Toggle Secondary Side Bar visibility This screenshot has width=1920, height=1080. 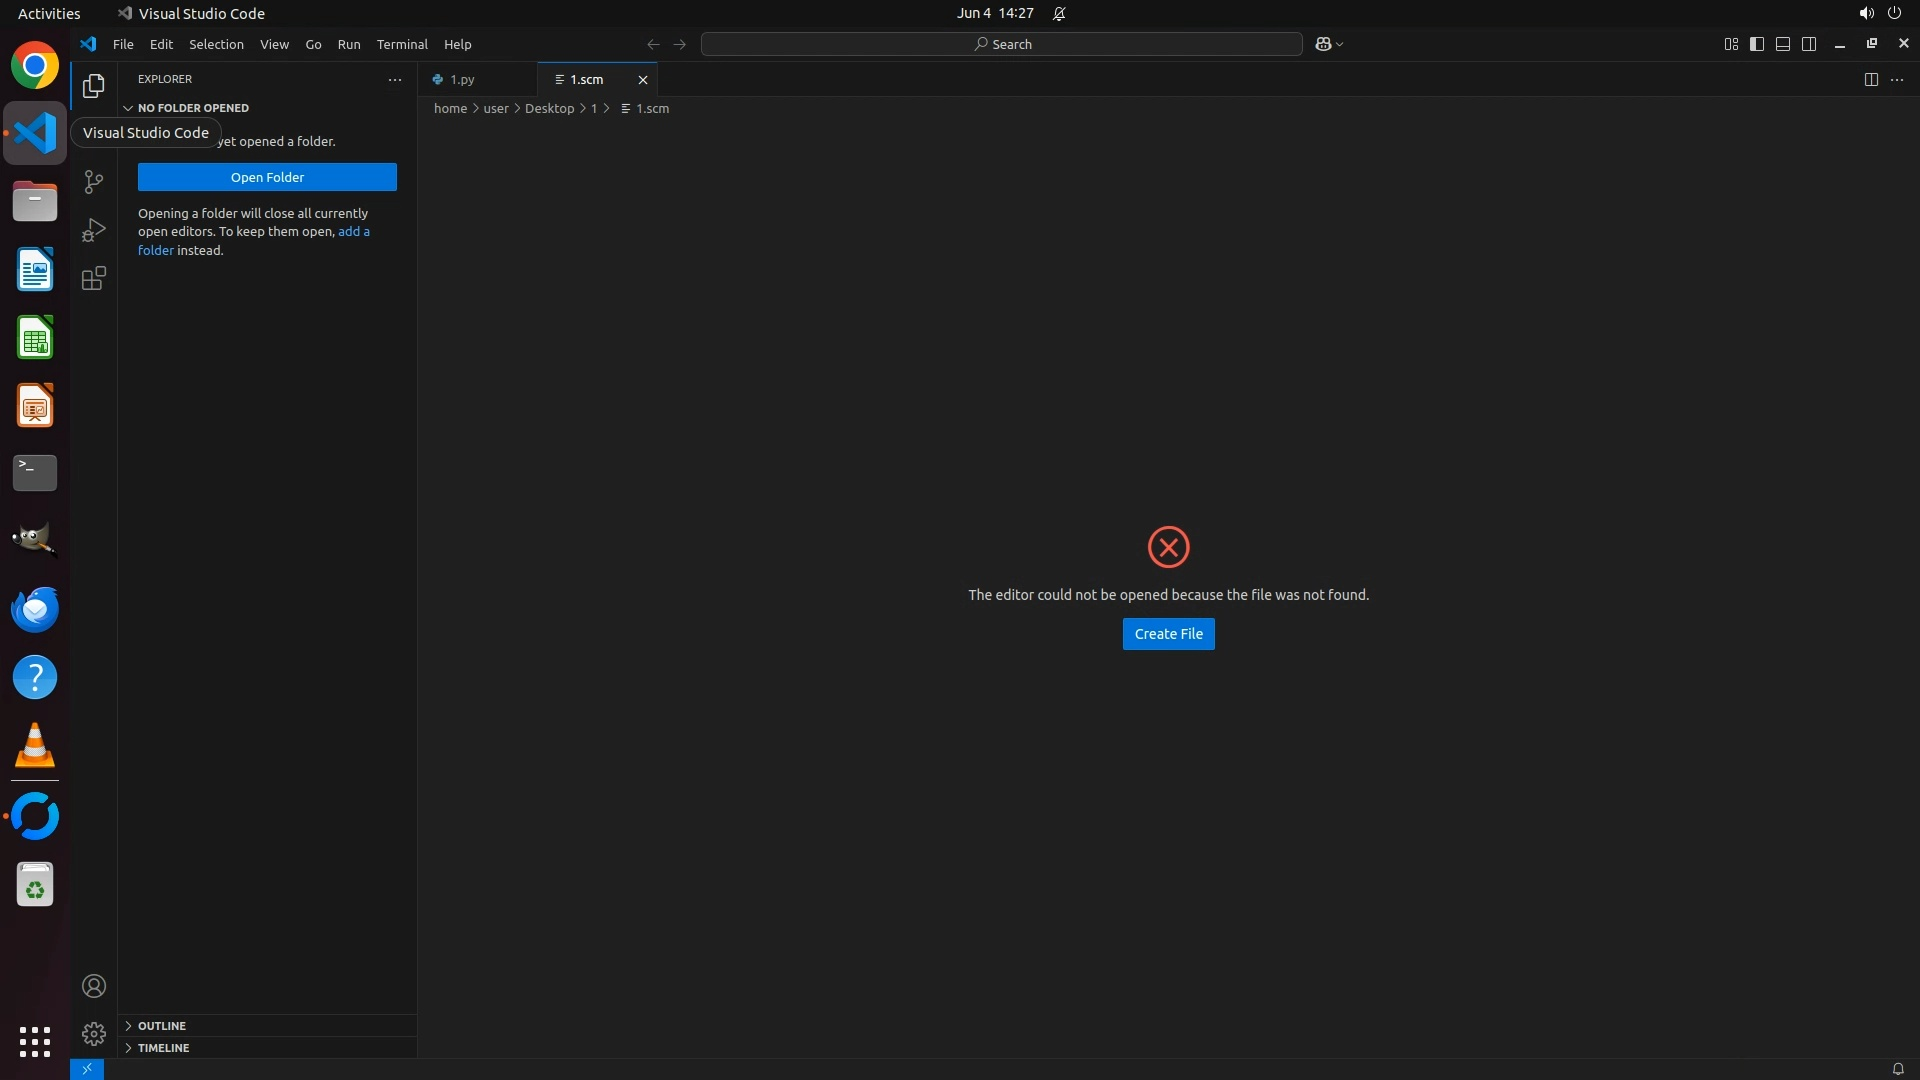point(1809,44)
